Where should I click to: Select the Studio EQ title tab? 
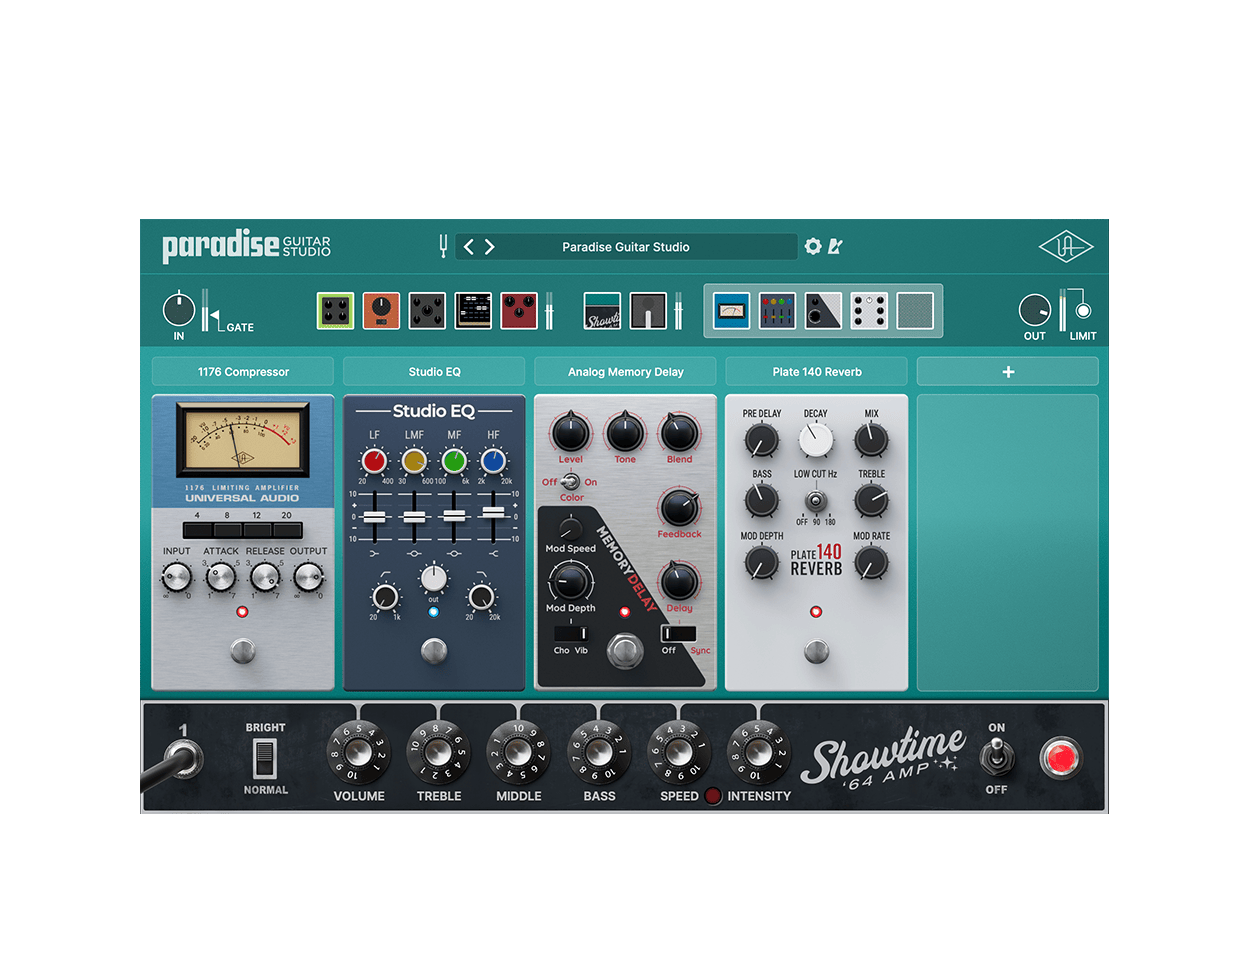[434, 371]
